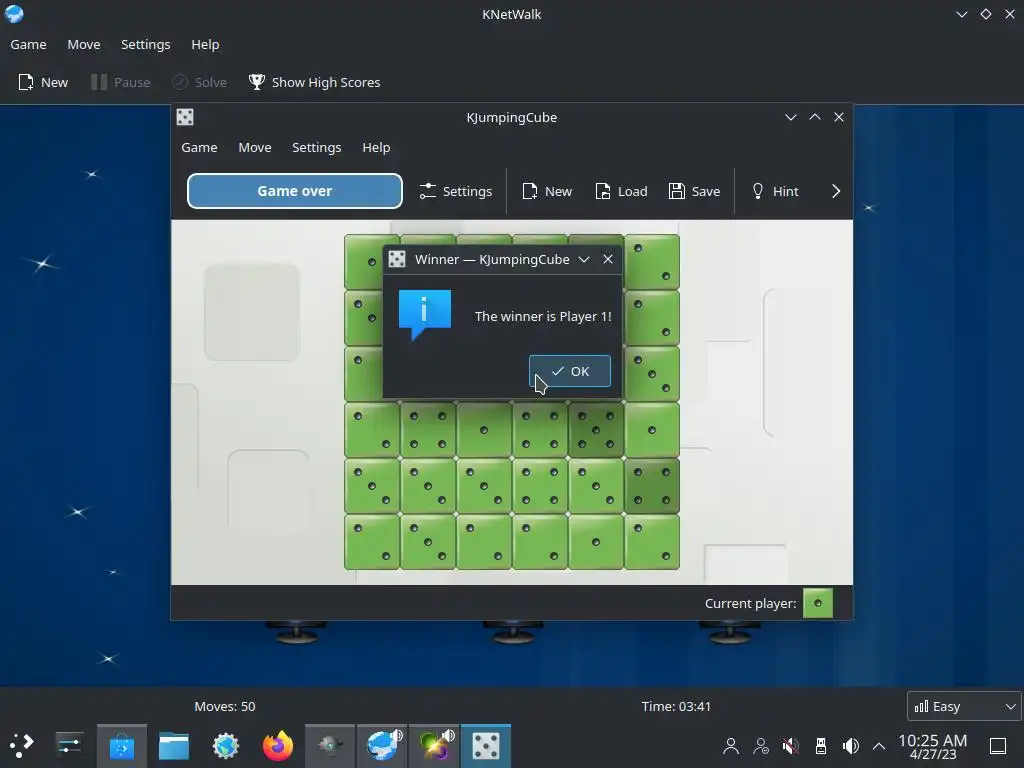
Task: Click the Time: 03:41 status text
Action: coord(676,707)
